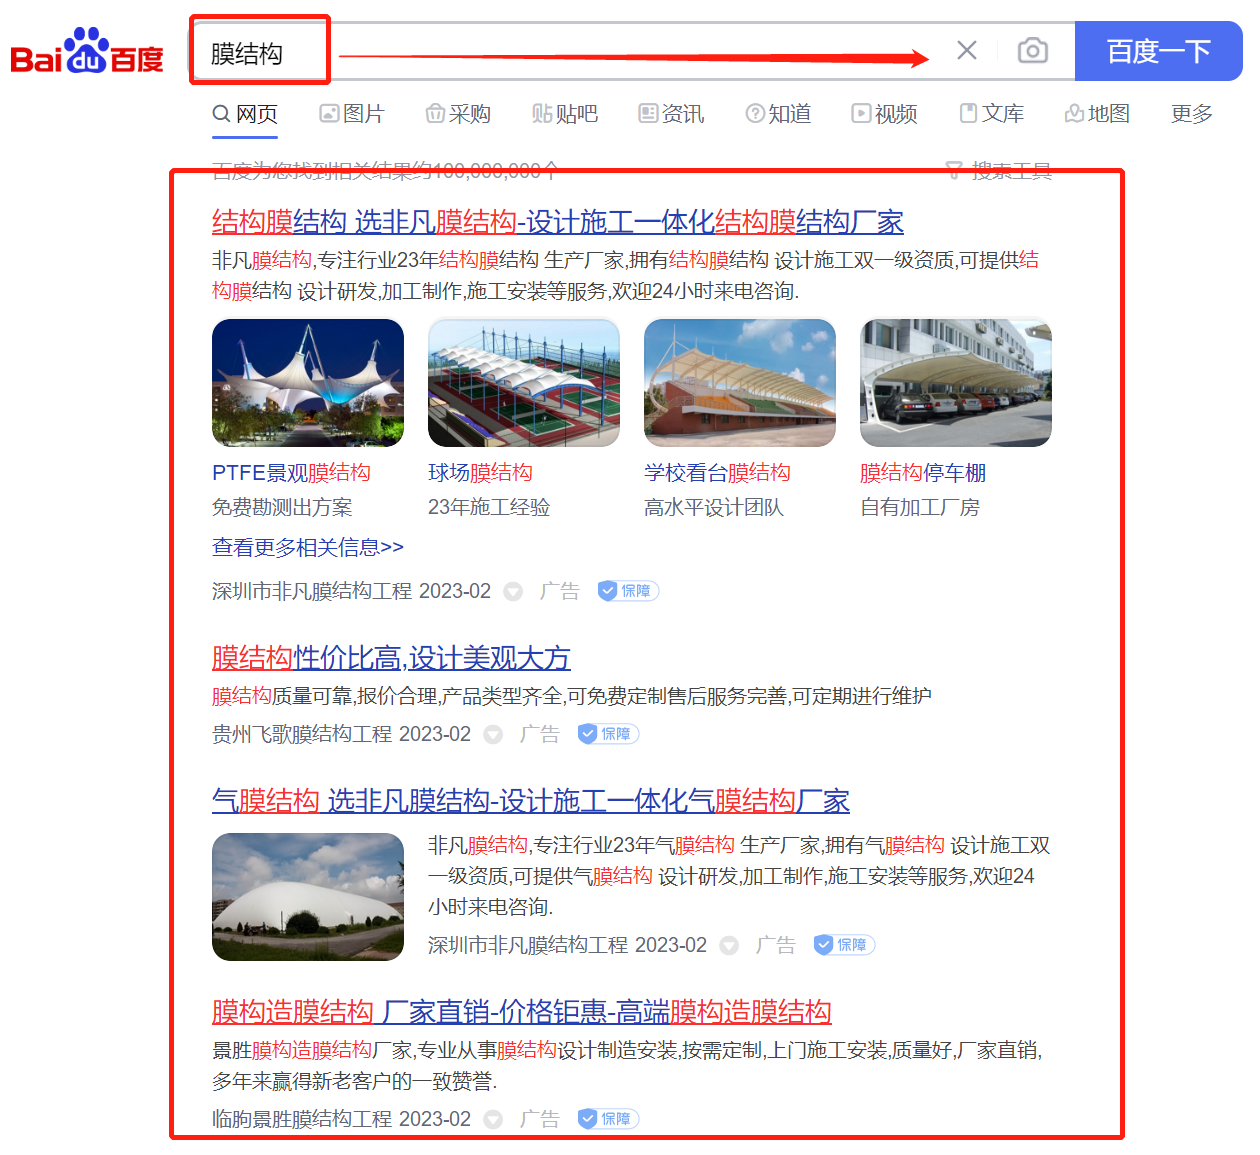
Task: Open the 视频 tab
Action: tap(884, 114)
